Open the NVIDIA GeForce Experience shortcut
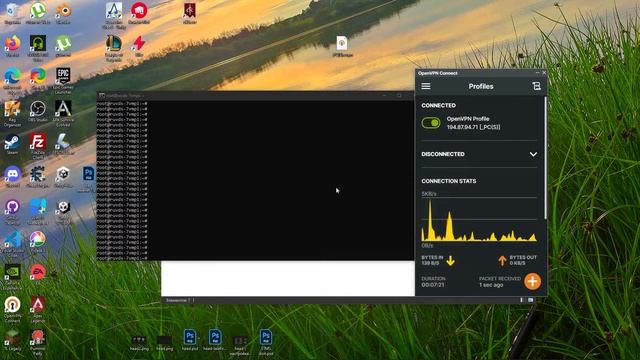Viewport: 640px width, 360px height. (x=12, y=276)
